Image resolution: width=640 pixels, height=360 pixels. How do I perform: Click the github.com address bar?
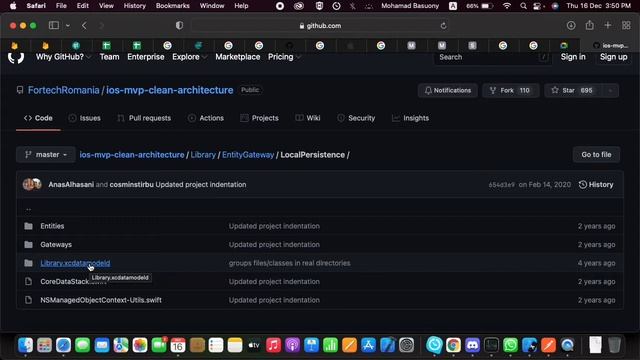pos(320,25)
